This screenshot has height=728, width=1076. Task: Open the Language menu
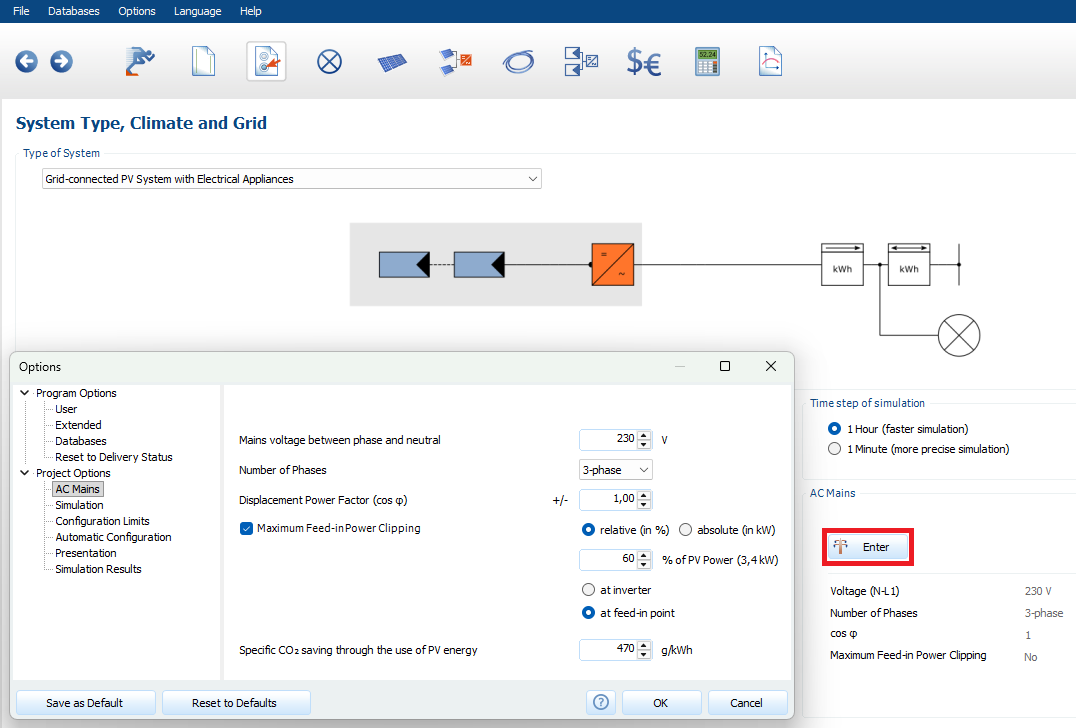point(197,11)
